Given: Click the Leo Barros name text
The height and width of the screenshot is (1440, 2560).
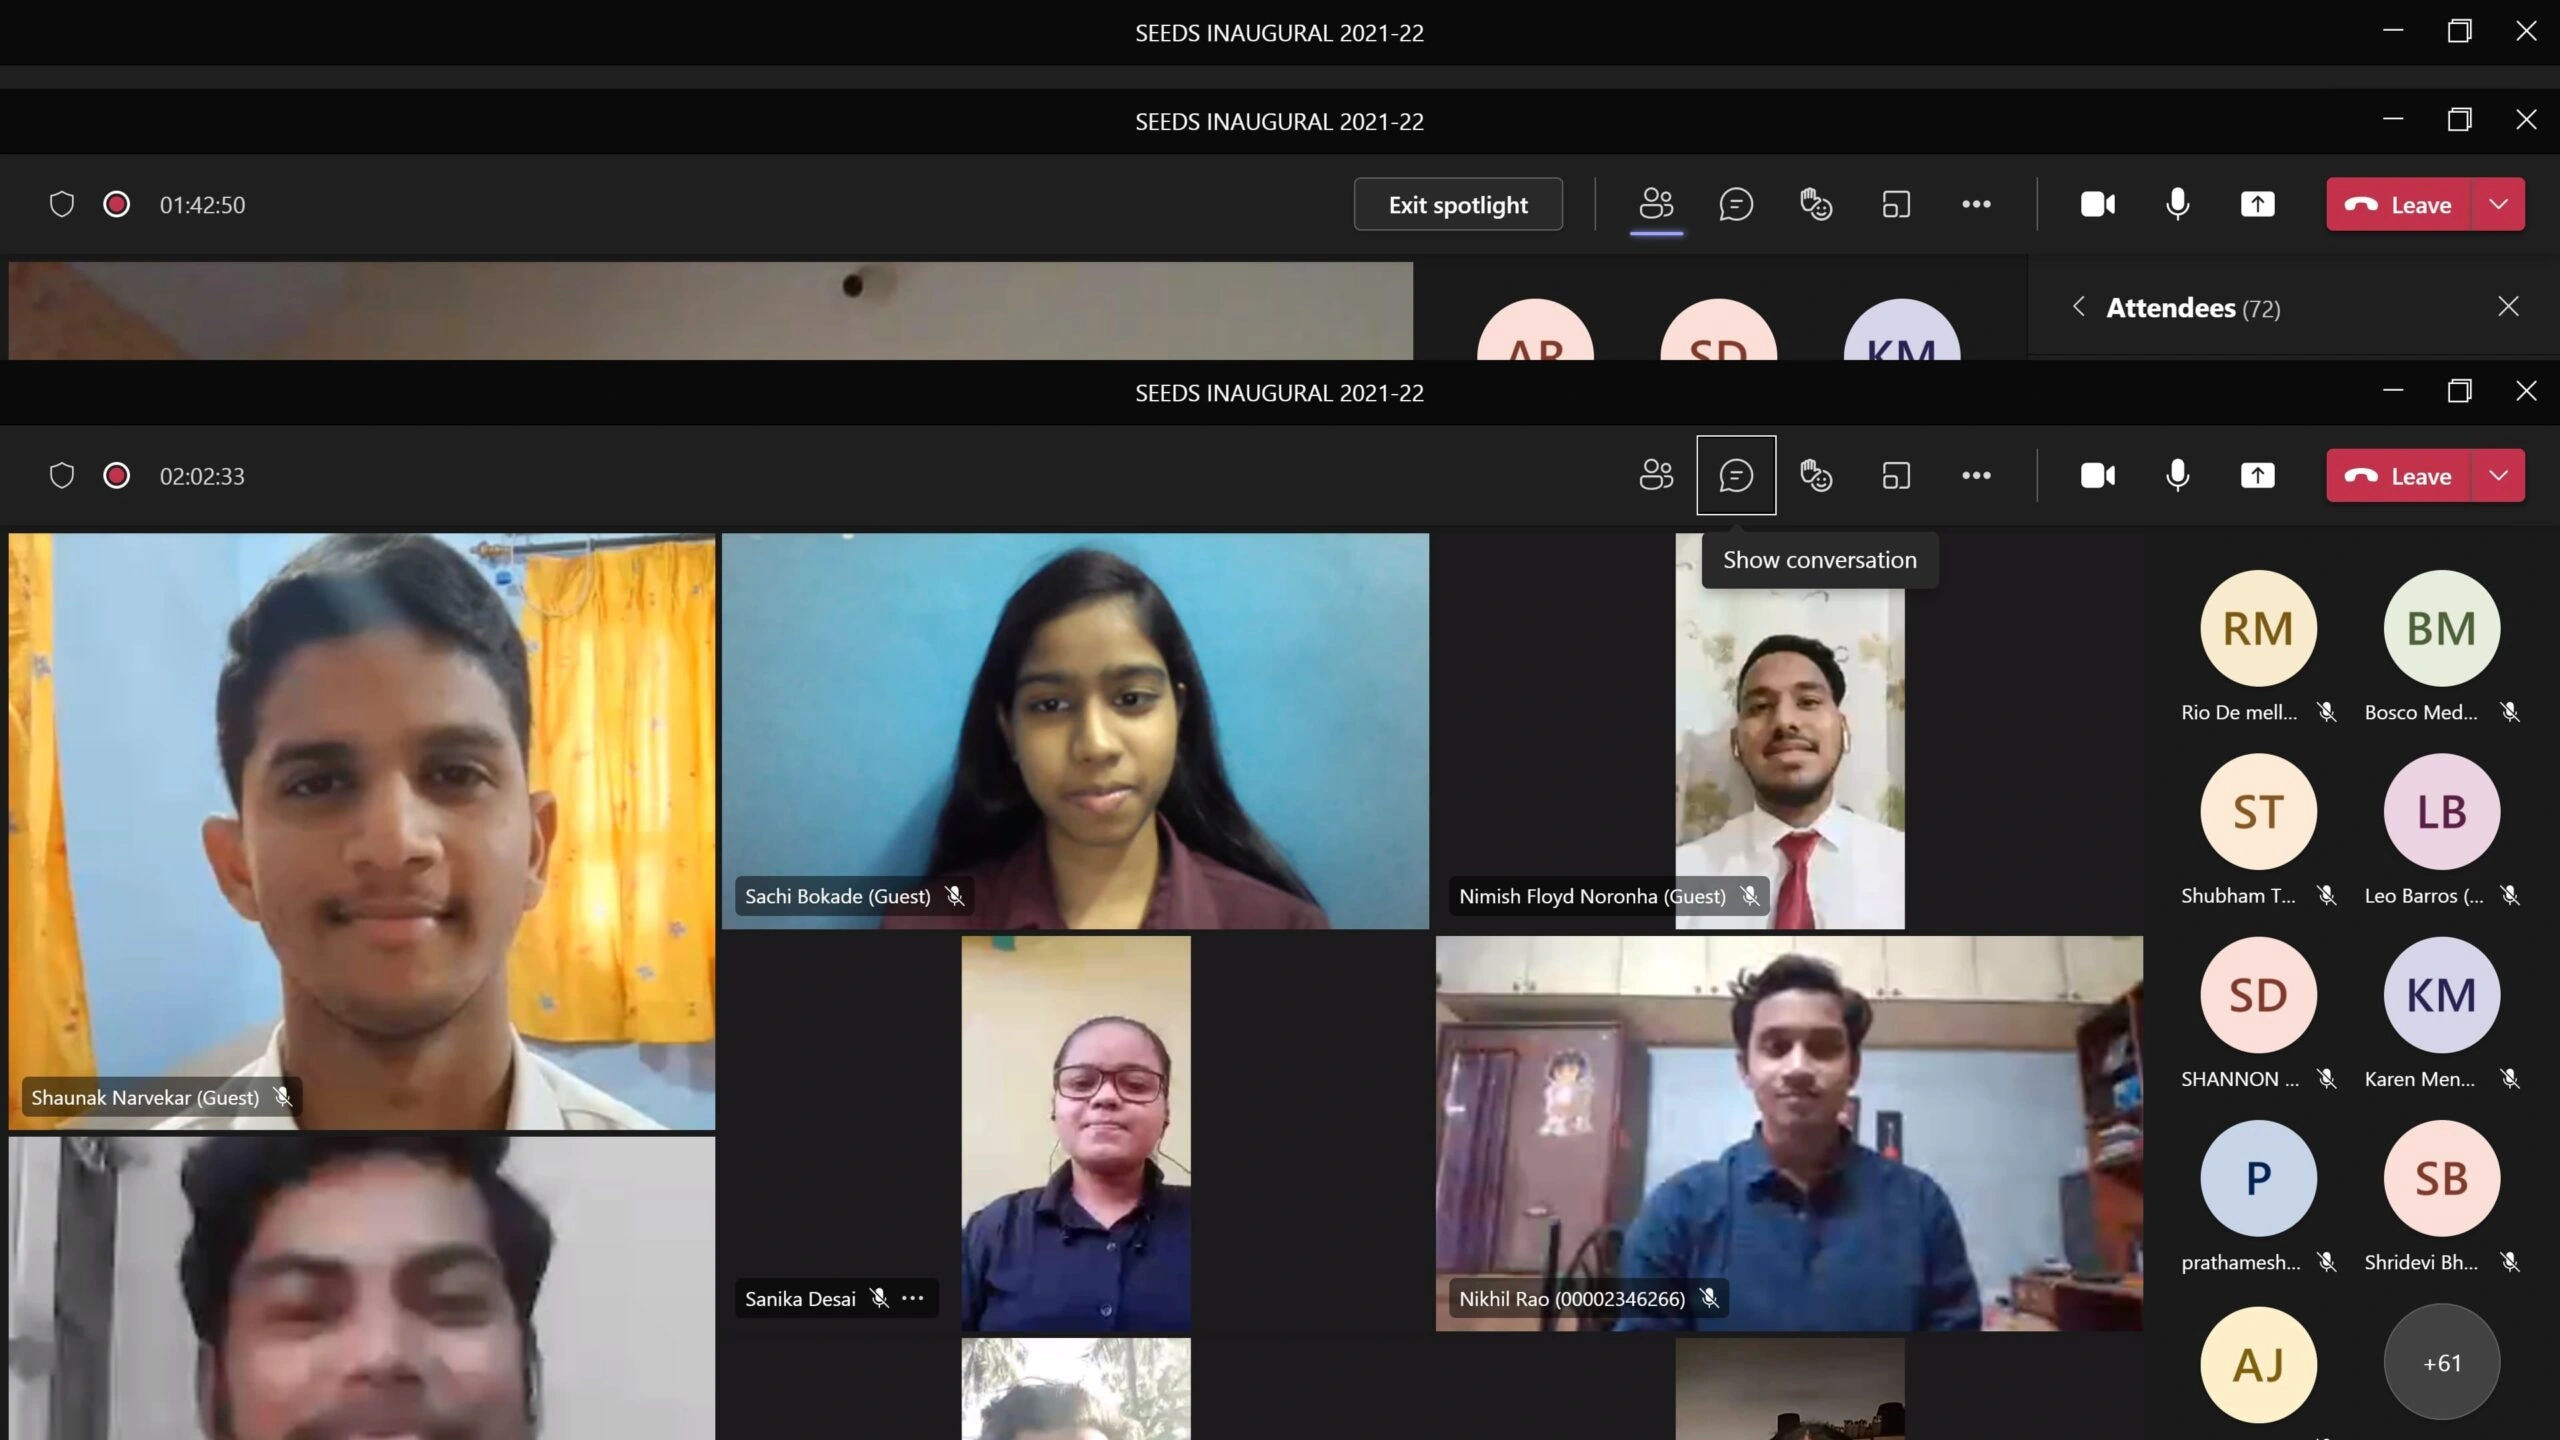Looking at the screenshot, I should (2423, 895).
